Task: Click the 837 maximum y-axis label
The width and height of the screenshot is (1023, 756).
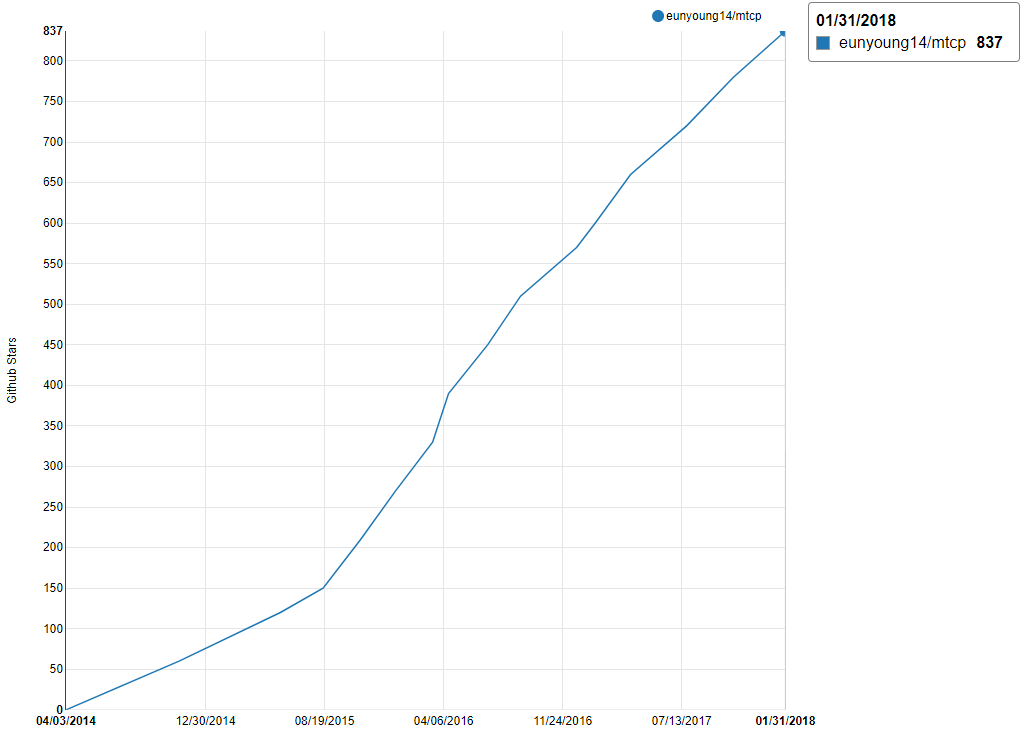Action: pyautogui.click(x=52, y=31)
